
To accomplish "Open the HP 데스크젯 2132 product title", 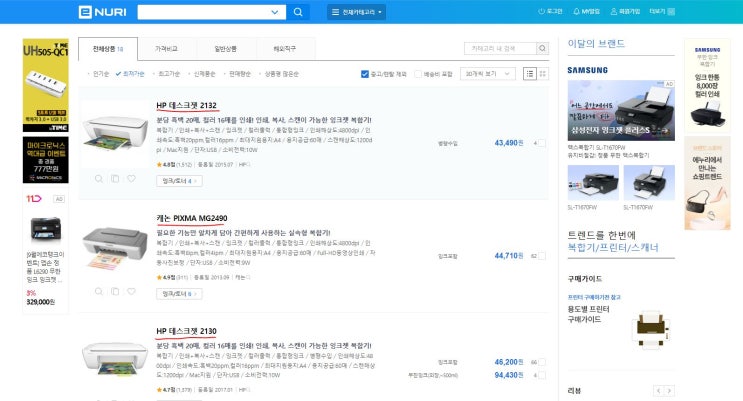I will (186, 105).
